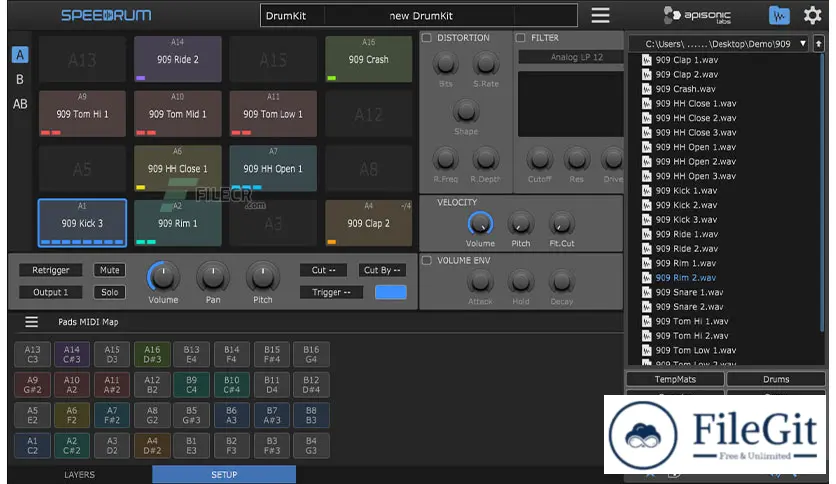
Task: Open the Output 1 selector
Action: 51,292
